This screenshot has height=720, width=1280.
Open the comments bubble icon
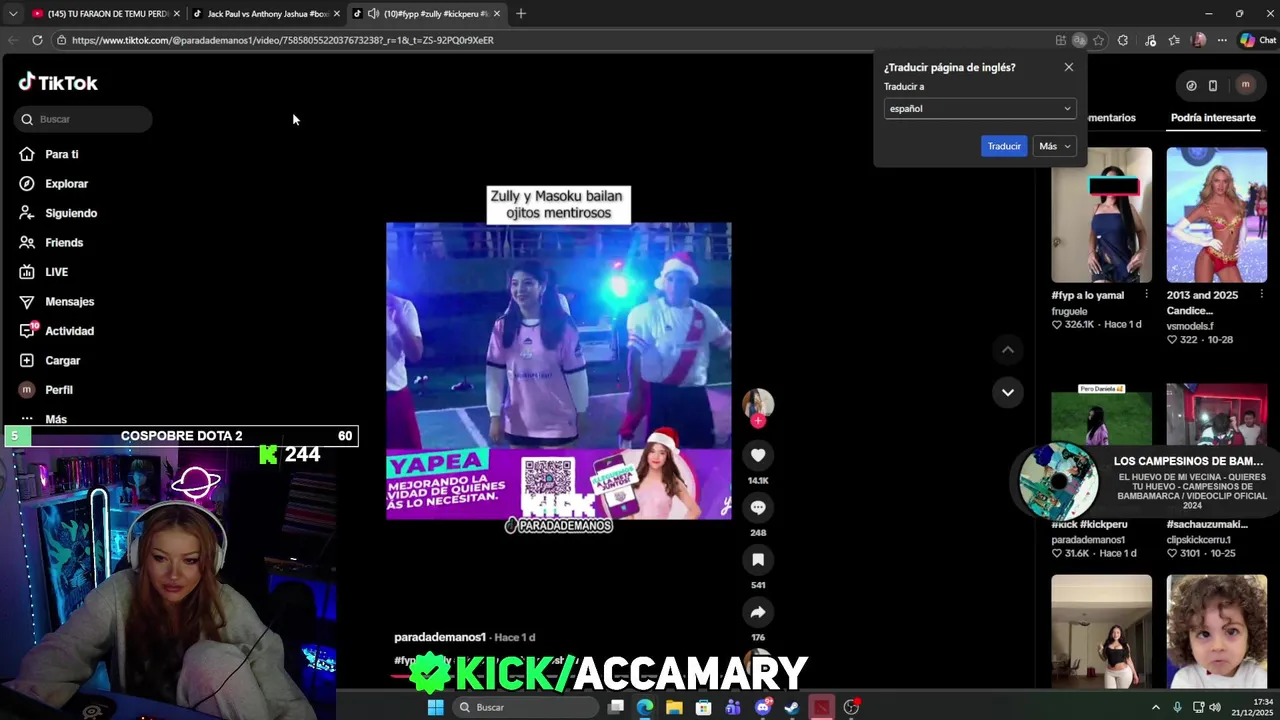coord(758,507)
